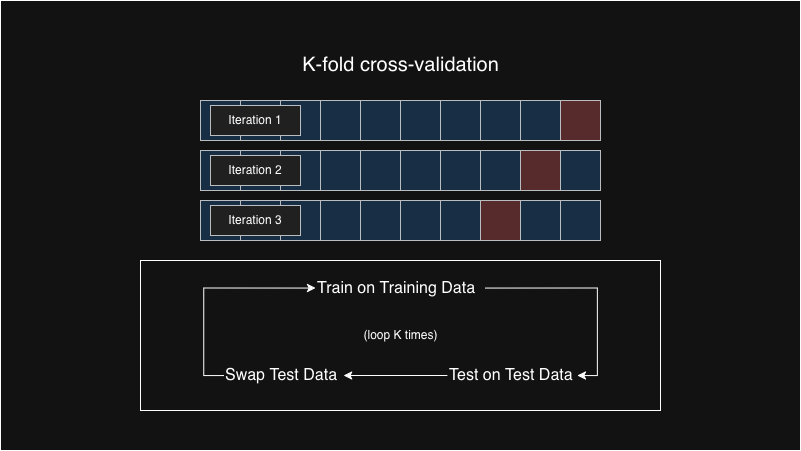801x451 pixels.
Task: Click blue fold right of Iteration 3 label
Action: (341, 221)
